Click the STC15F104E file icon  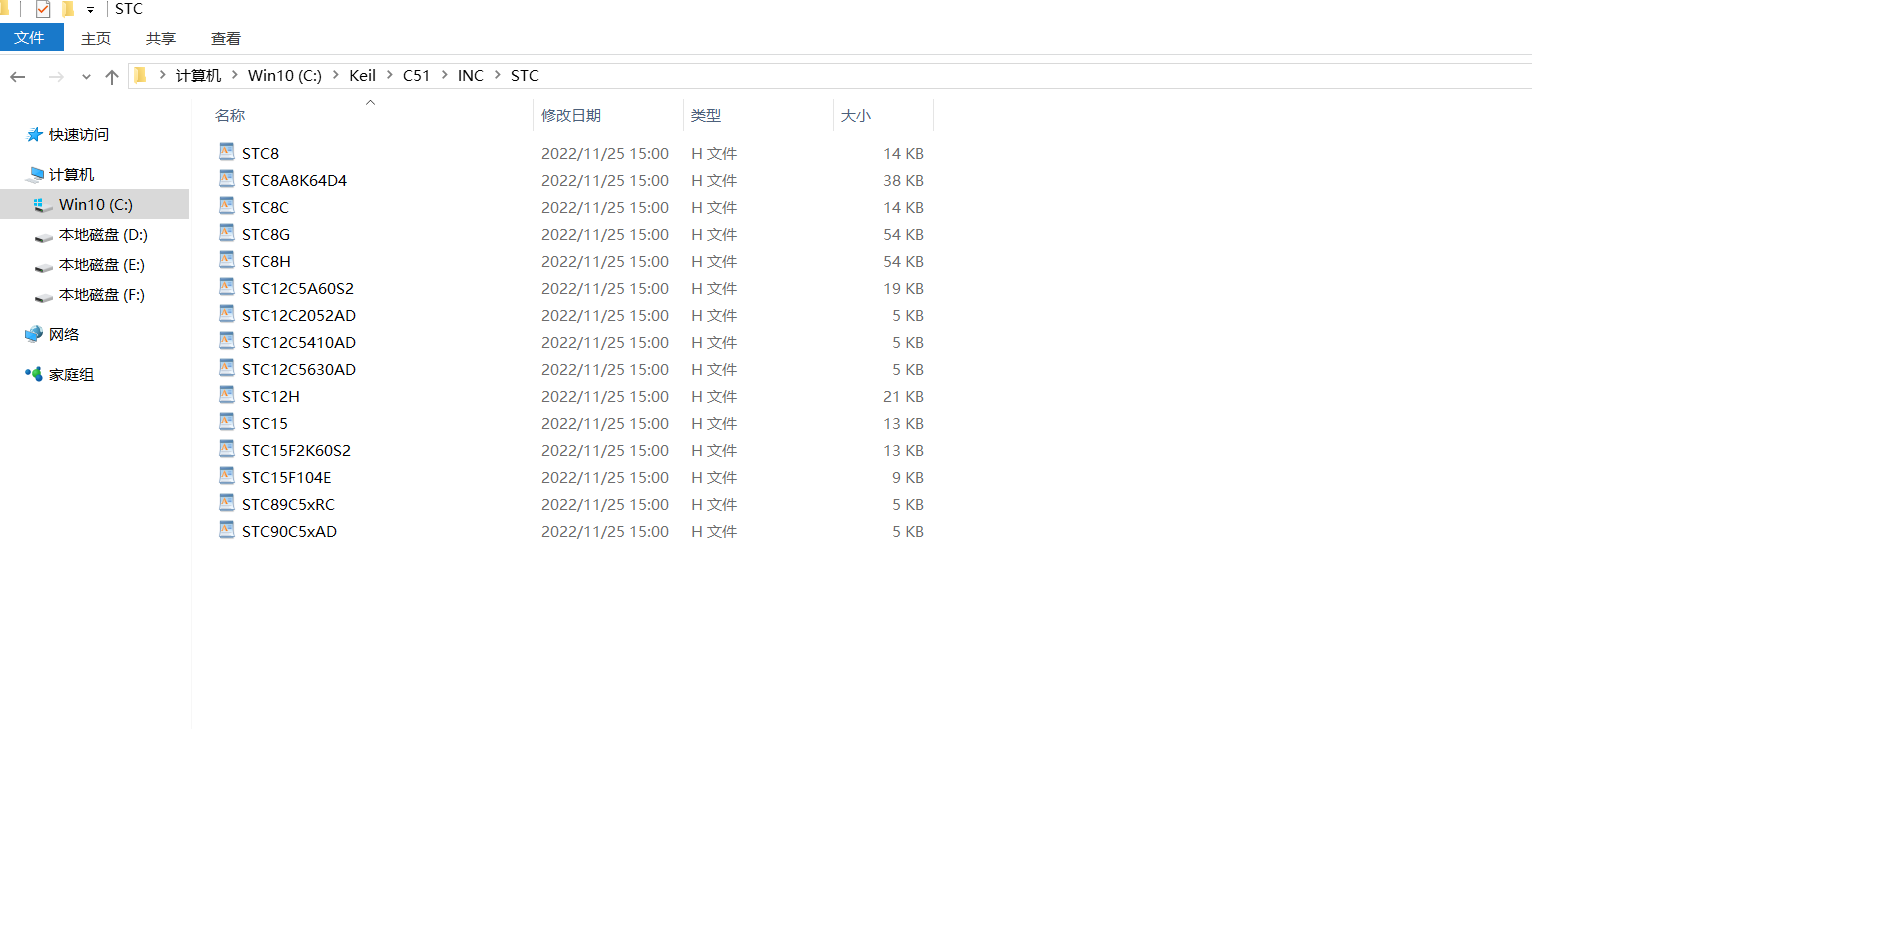pyautogui.click(x=227, y=476)
